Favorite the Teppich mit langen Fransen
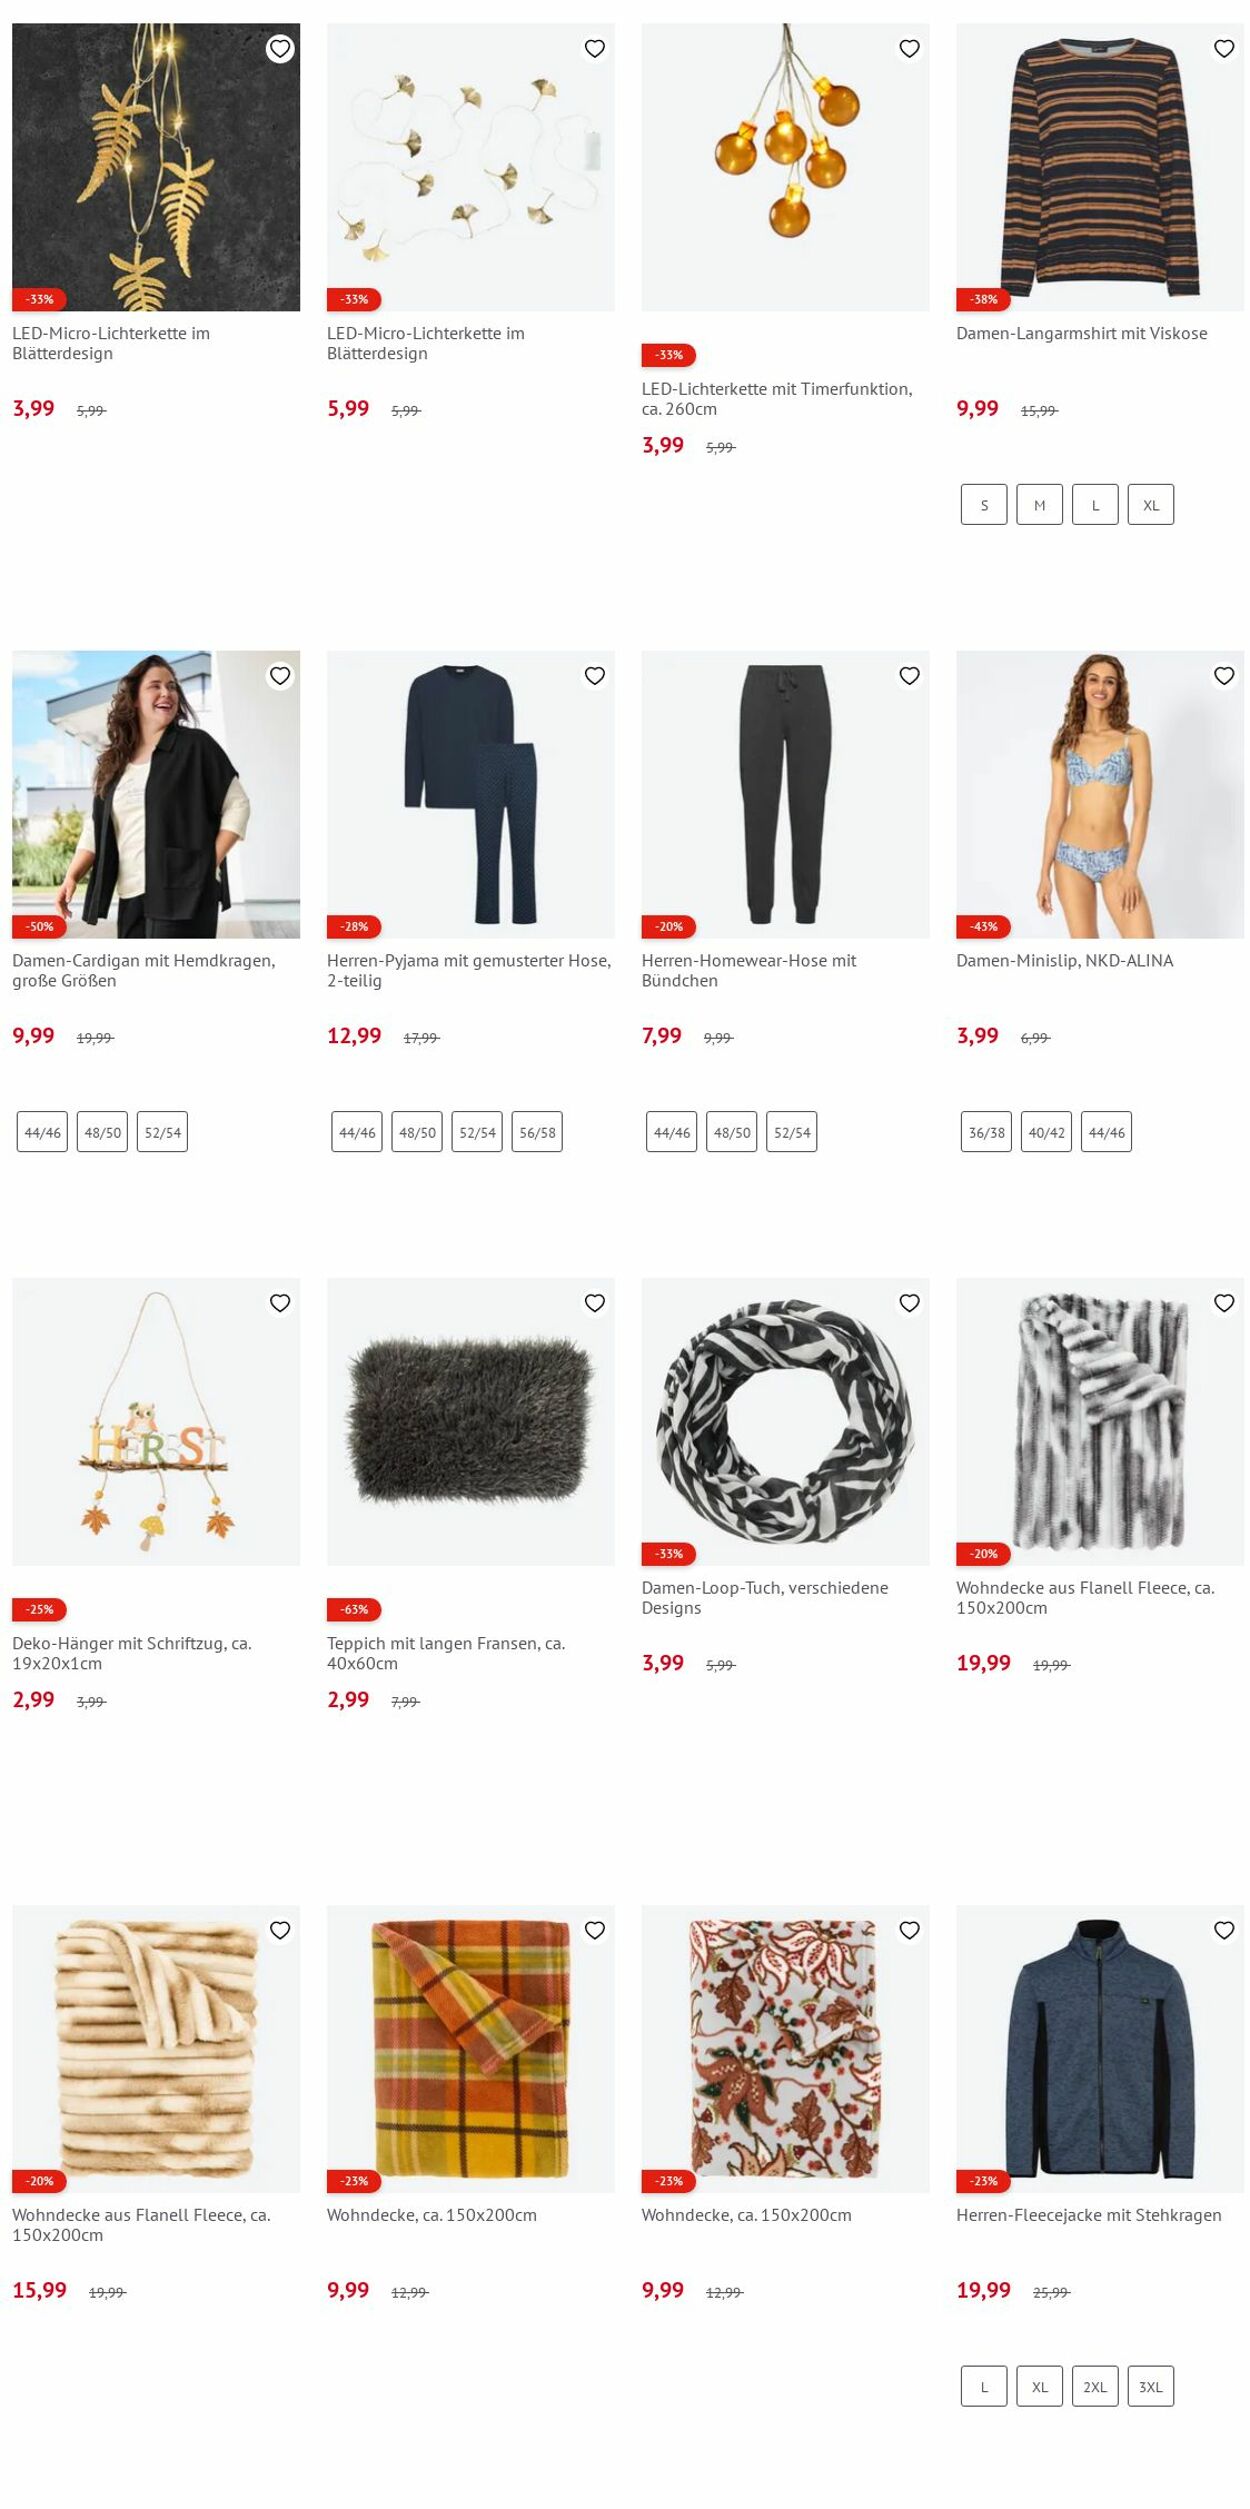Image resolution: width=1250 pixels, height=2509 pixels. [594, 1303]
